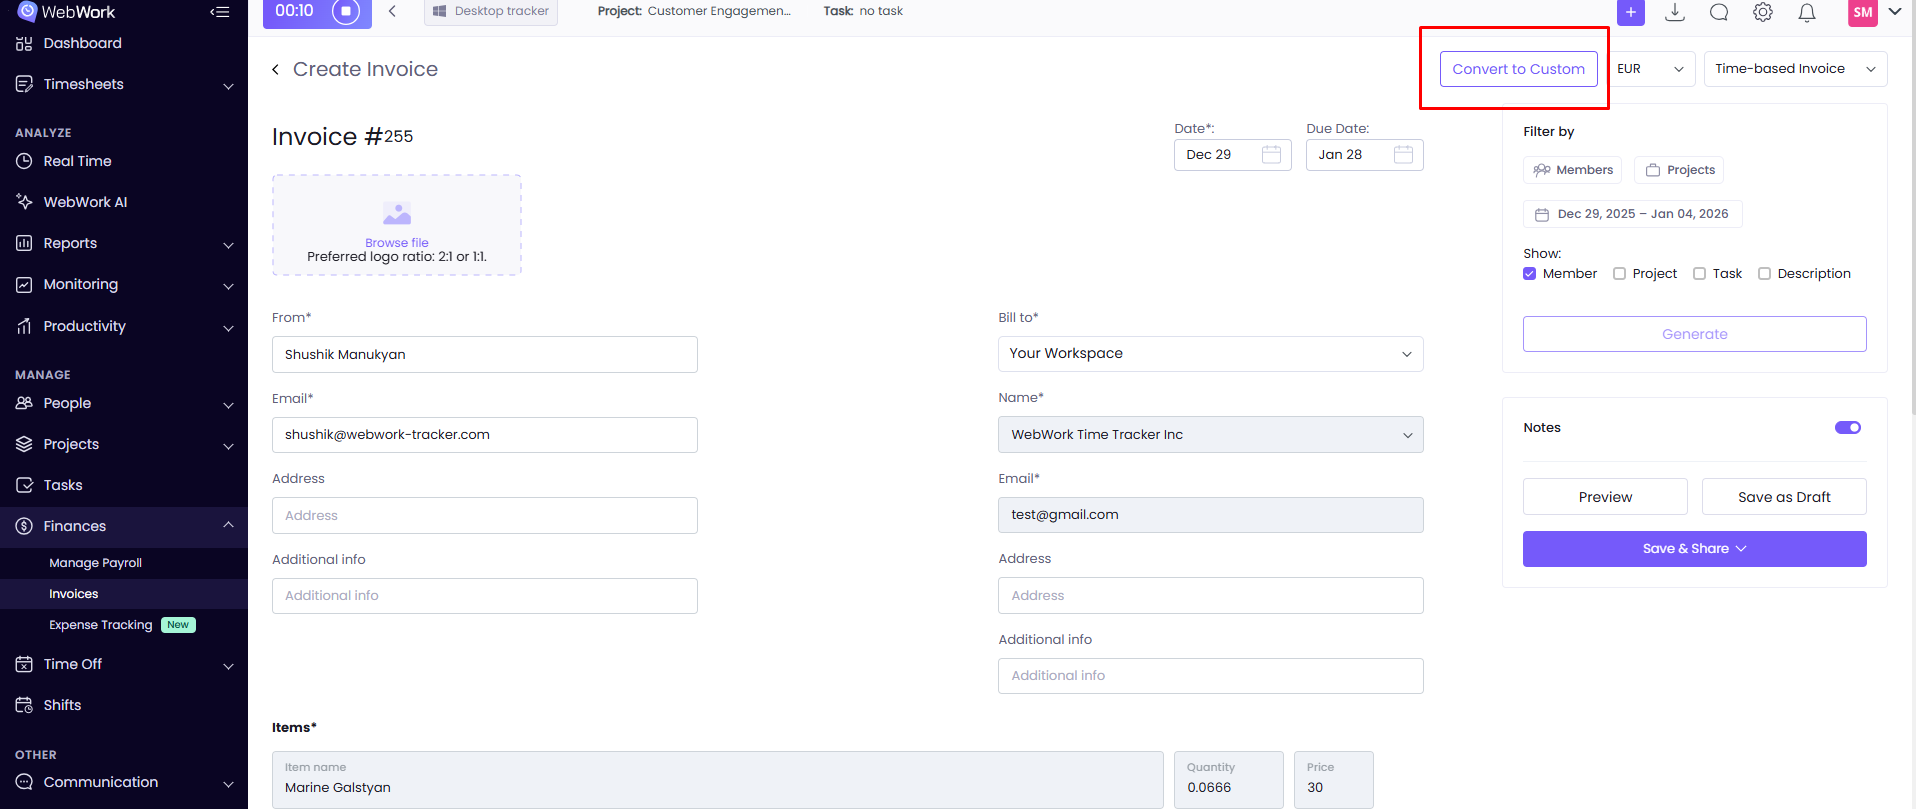Expand the Bill to Your Workspace dropdown

point(1210,354)
